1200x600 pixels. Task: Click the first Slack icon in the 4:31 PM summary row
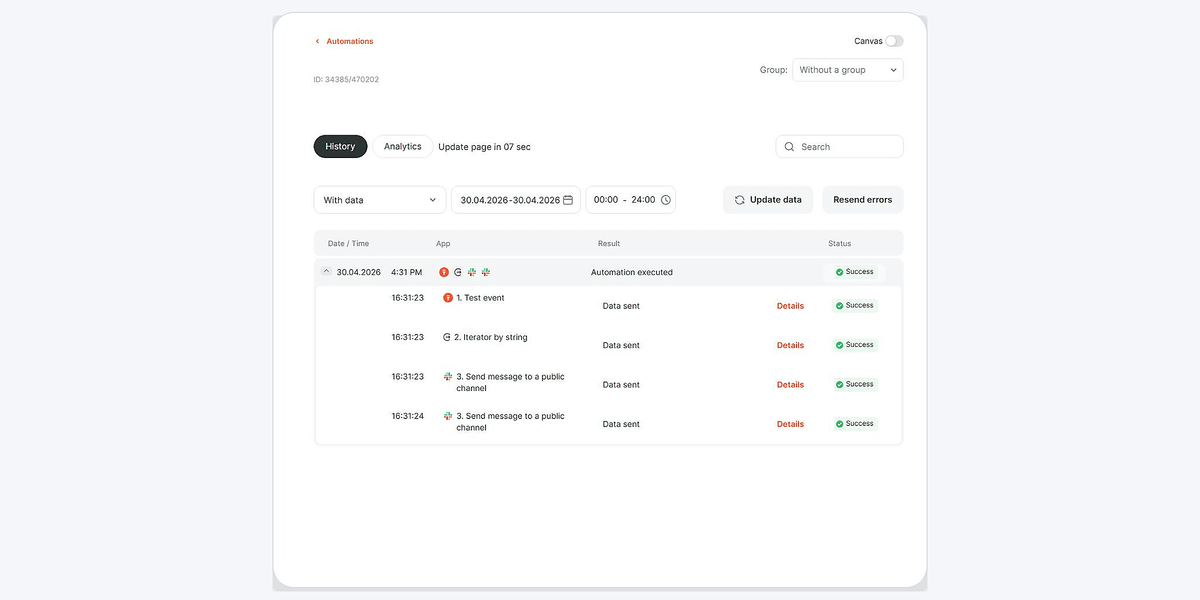(x=472, y=272)
